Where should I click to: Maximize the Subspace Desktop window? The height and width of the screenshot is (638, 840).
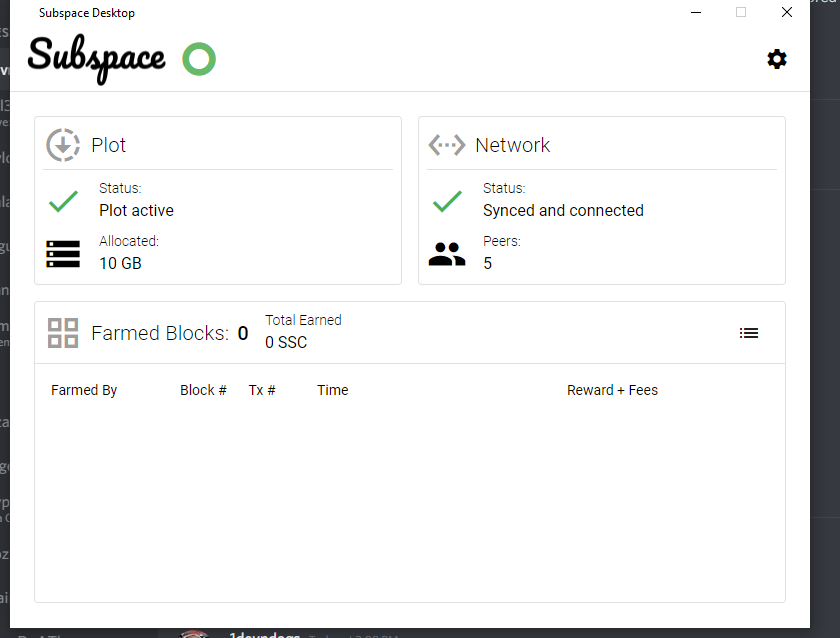click(740, 12)
